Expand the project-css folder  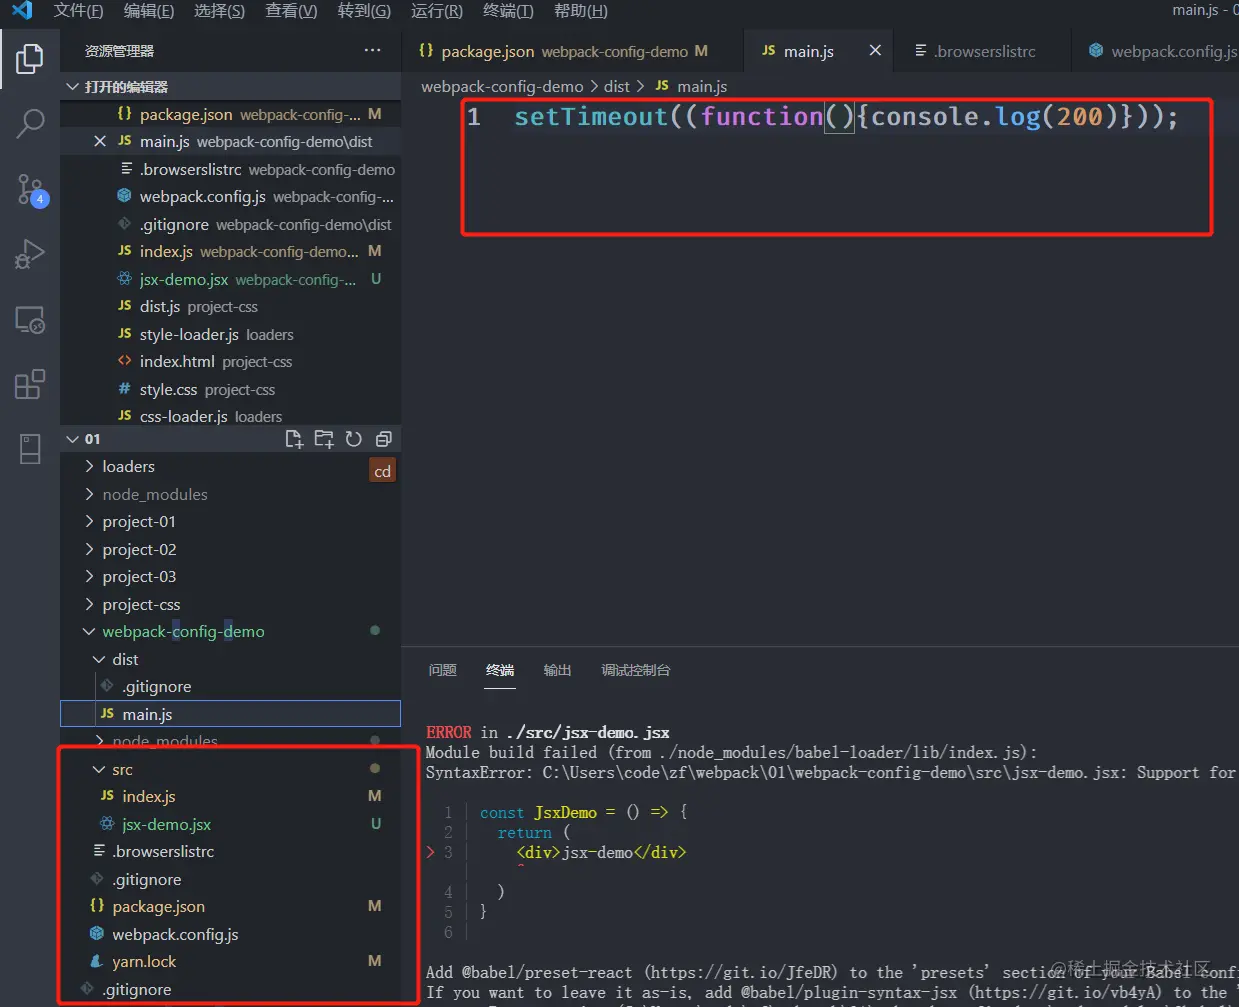(230, 605)
